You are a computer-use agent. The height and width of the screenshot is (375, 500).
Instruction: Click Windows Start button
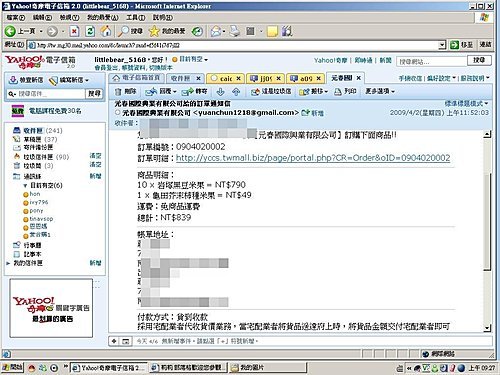[12, 367]
